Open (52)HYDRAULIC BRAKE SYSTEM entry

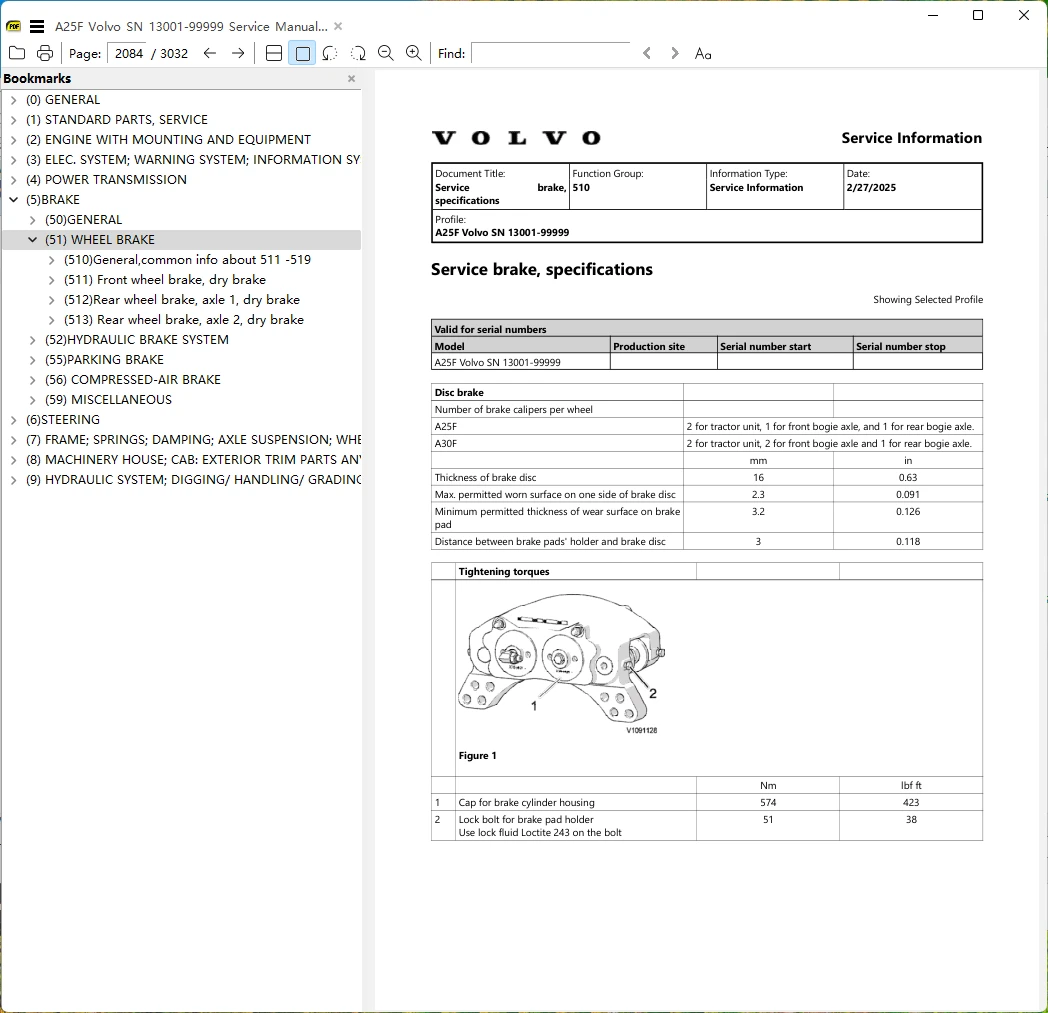[137, 340]
